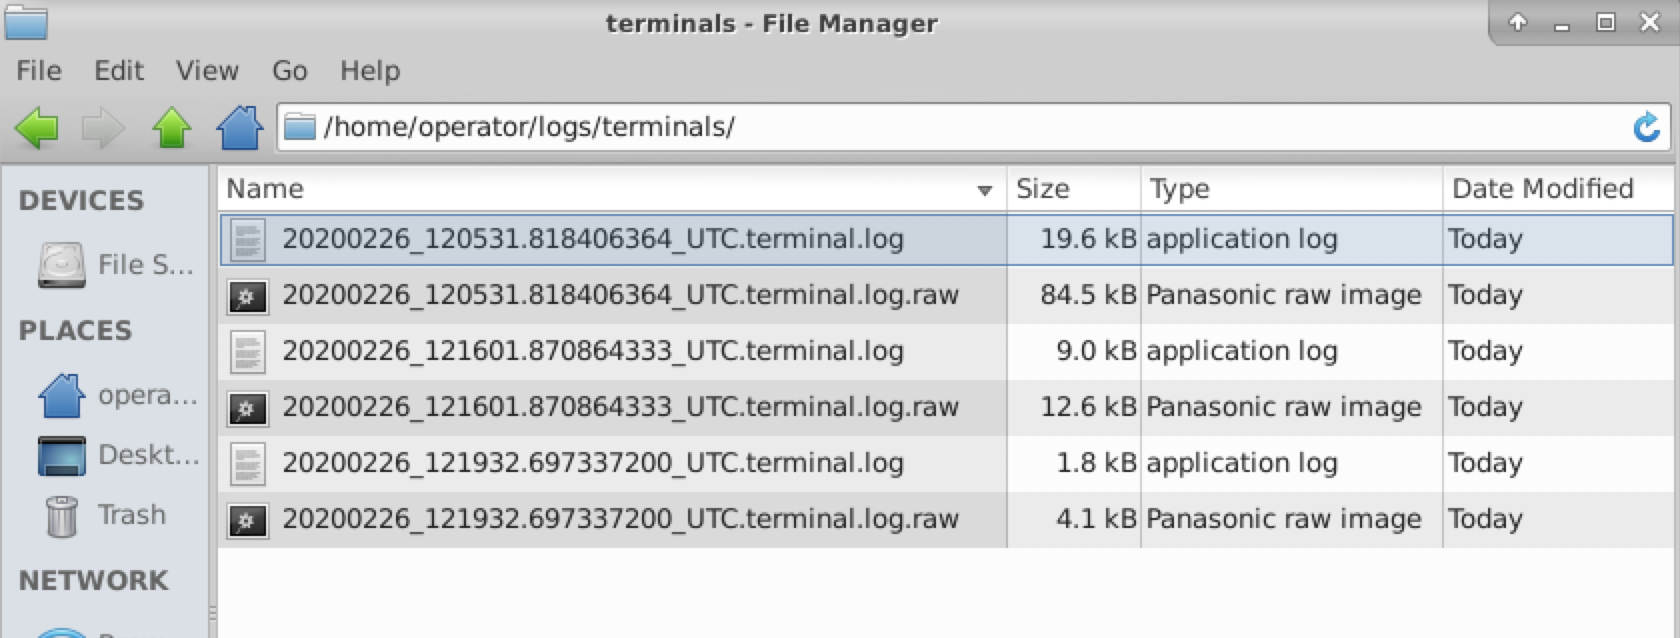Select the 20200226_120531 terminal.log.raw file
This screenshot has width=1680, height=638.
click(620, 295)
